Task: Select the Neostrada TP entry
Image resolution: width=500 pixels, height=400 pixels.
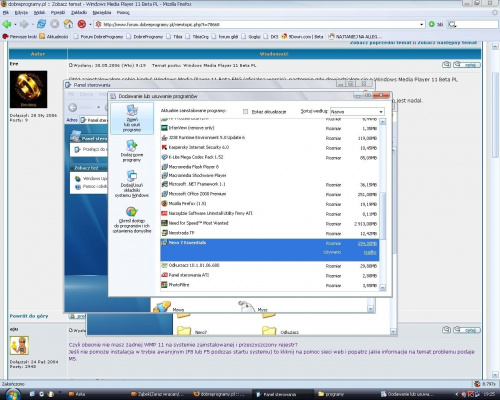Action: [270, 233]
